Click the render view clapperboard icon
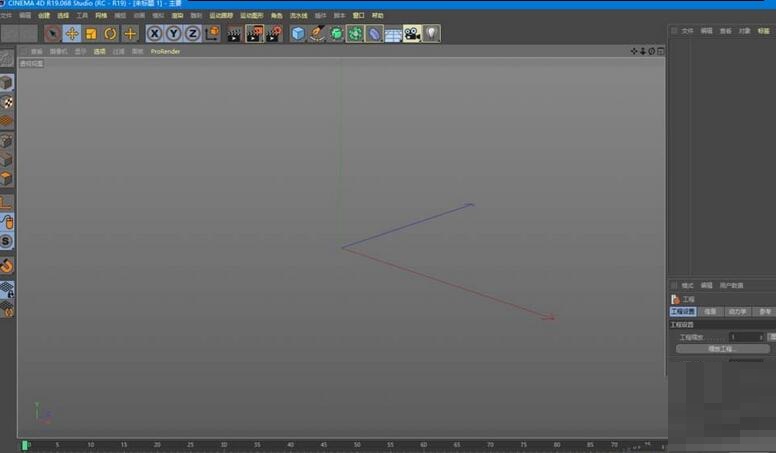The height and width of the screenshot is (453, 776). 234,34
